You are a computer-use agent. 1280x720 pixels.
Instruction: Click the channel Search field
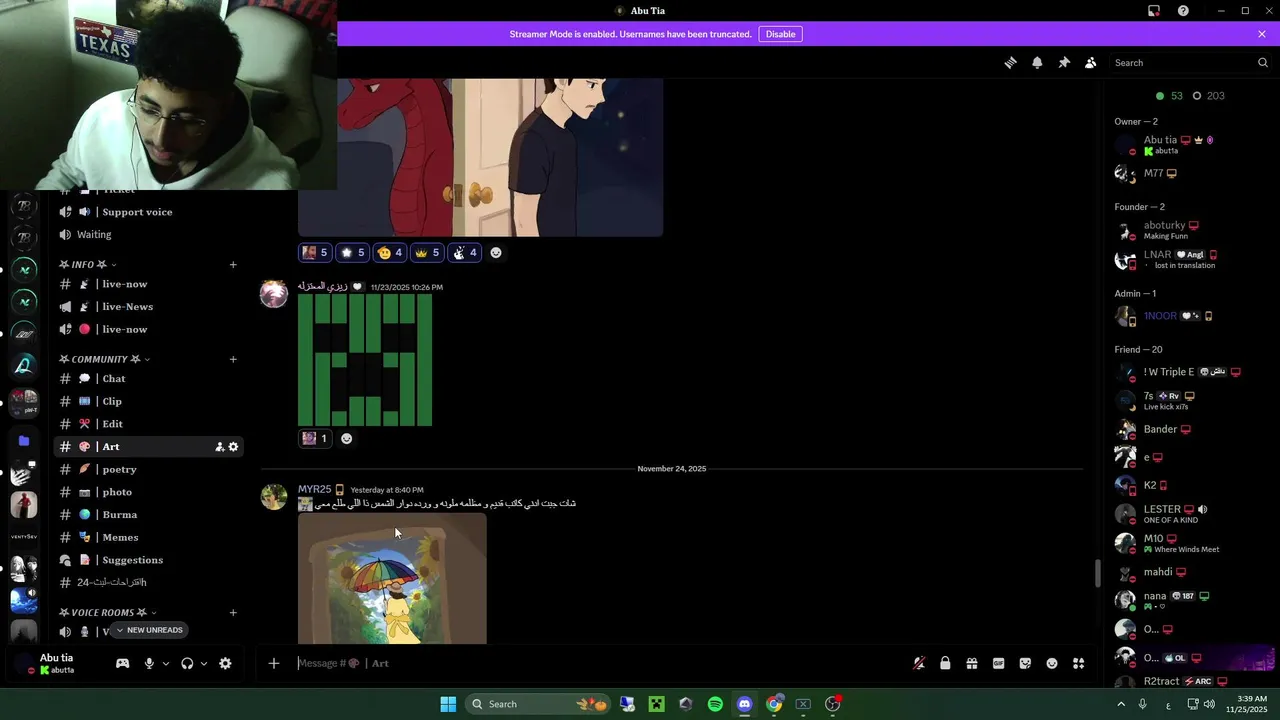tap(1190, 62)
